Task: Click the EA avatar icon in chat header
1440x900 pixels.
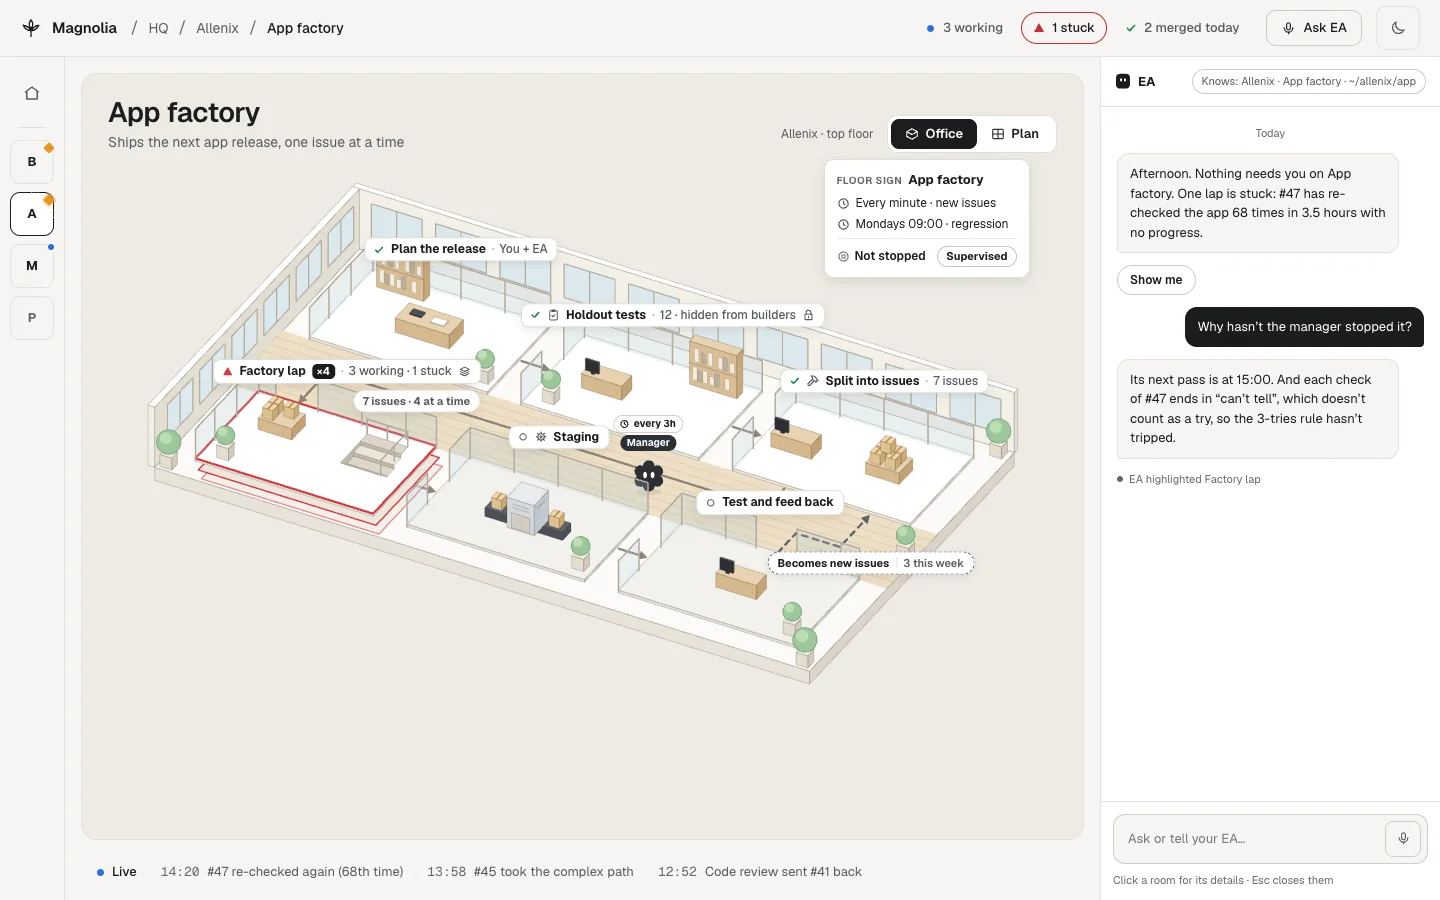Action: point(1123,81)
